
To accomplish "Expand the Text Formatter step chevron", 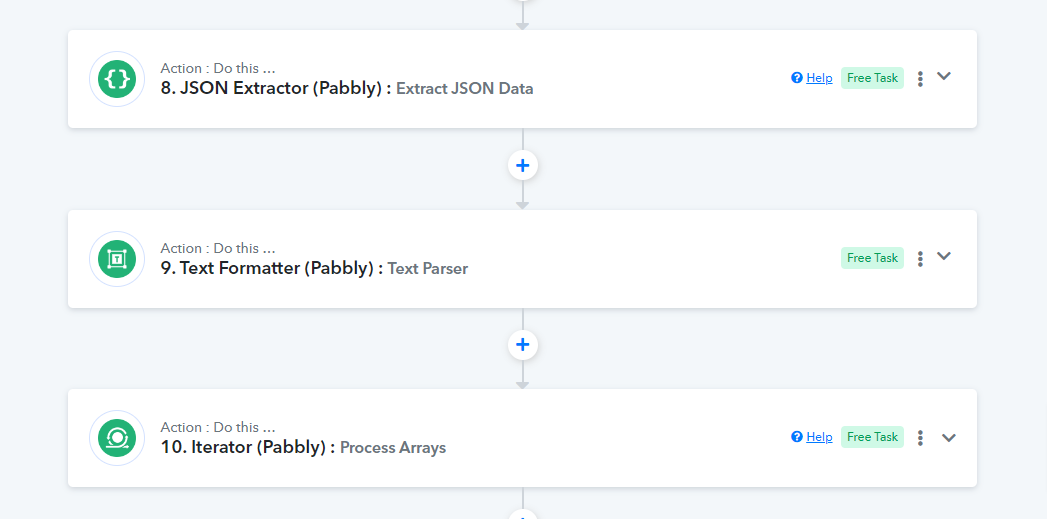I will (944, 256).
